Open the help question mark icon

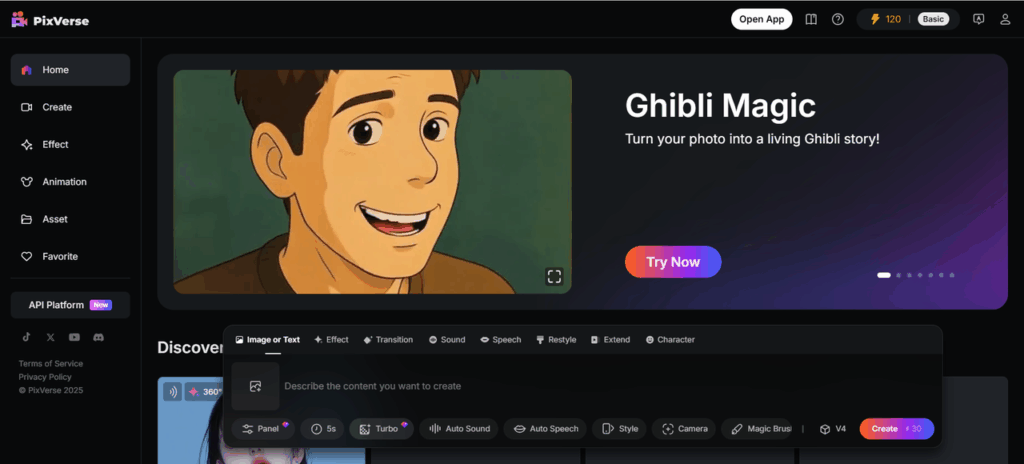[838, 19]
